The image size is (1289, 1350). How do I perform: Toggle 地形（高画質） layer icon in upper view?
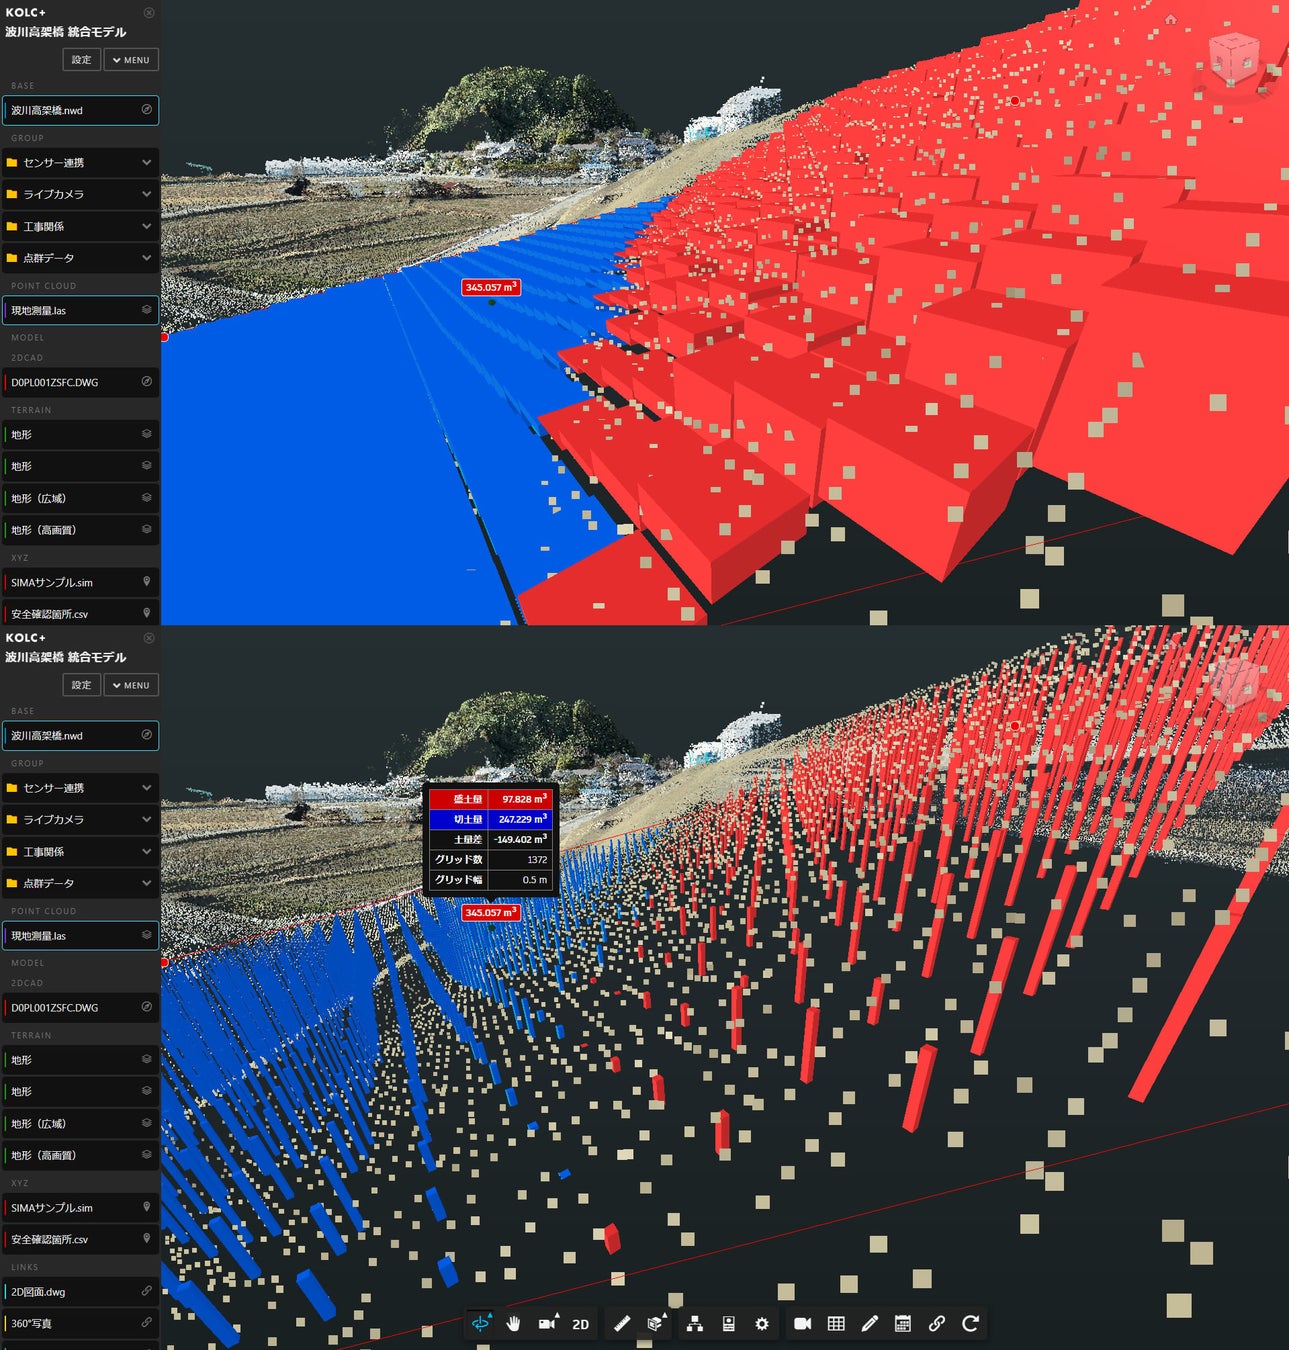tap(146, 530)
